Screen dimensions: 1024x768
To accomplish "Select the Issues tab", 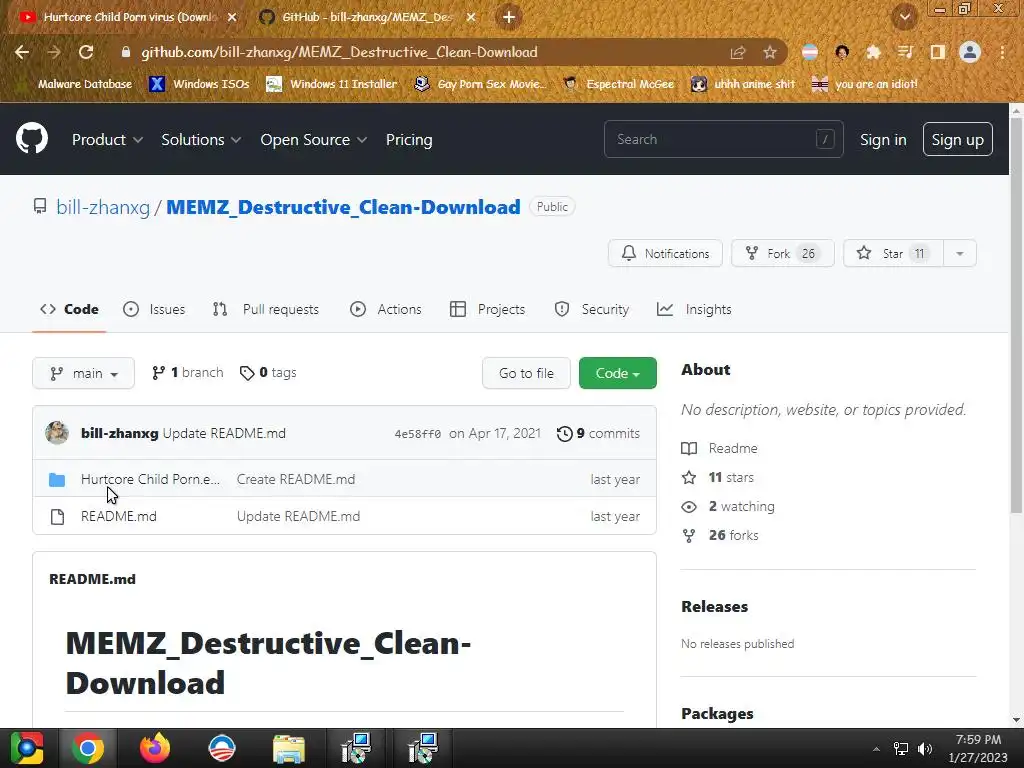I will tap(154, 310).
